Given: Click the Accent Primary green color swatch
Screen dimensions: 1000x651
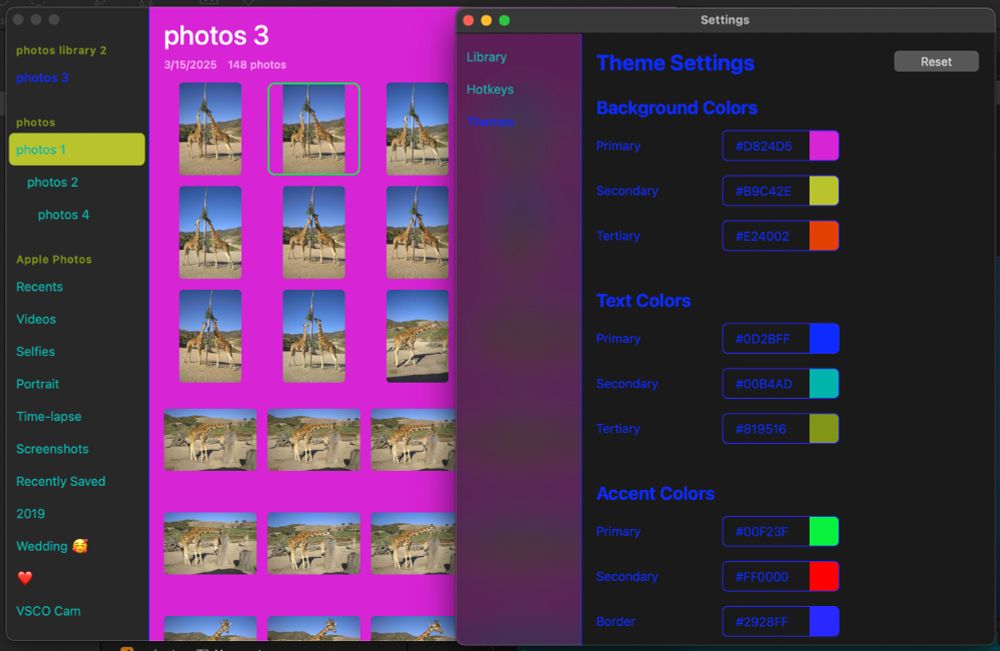Looking at the screenshot, I should coord(823,531).
